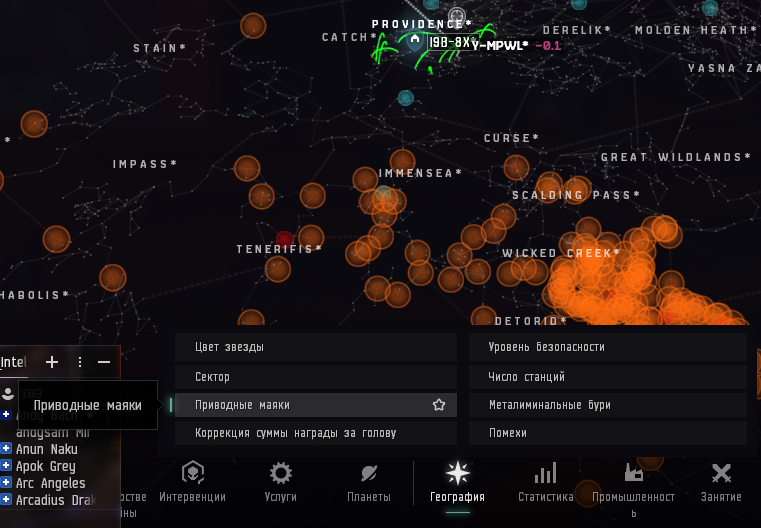
Task: Click the home station shield icon
Action: [415, 40]
